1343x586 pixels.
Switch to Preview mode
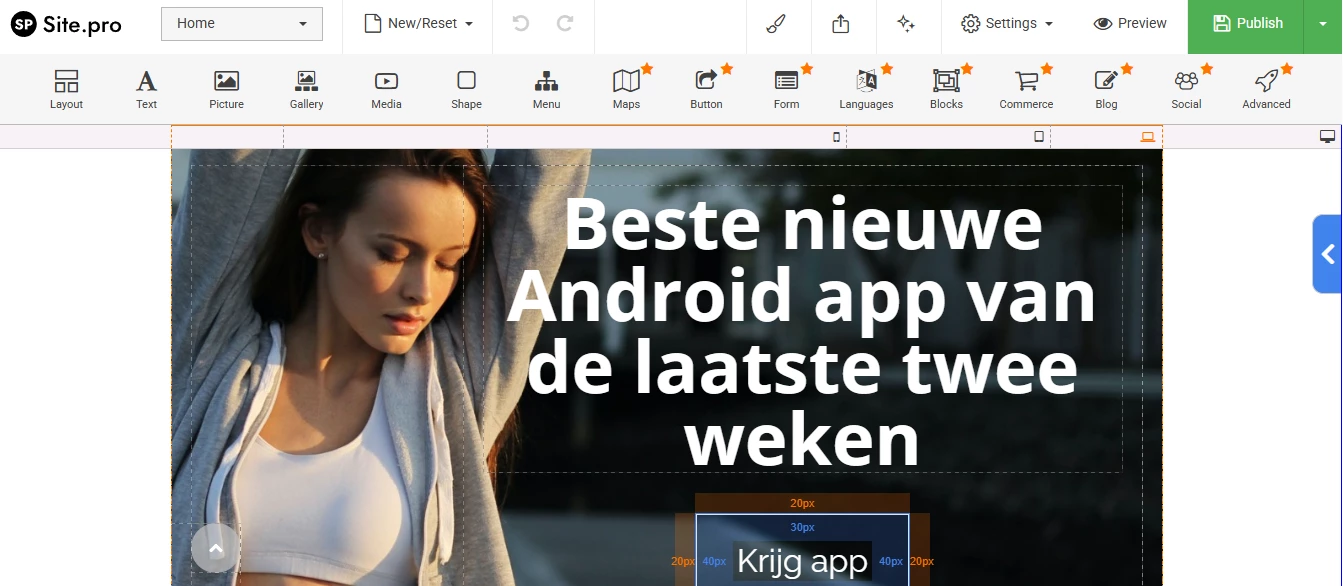click(x=1130, y=22)
